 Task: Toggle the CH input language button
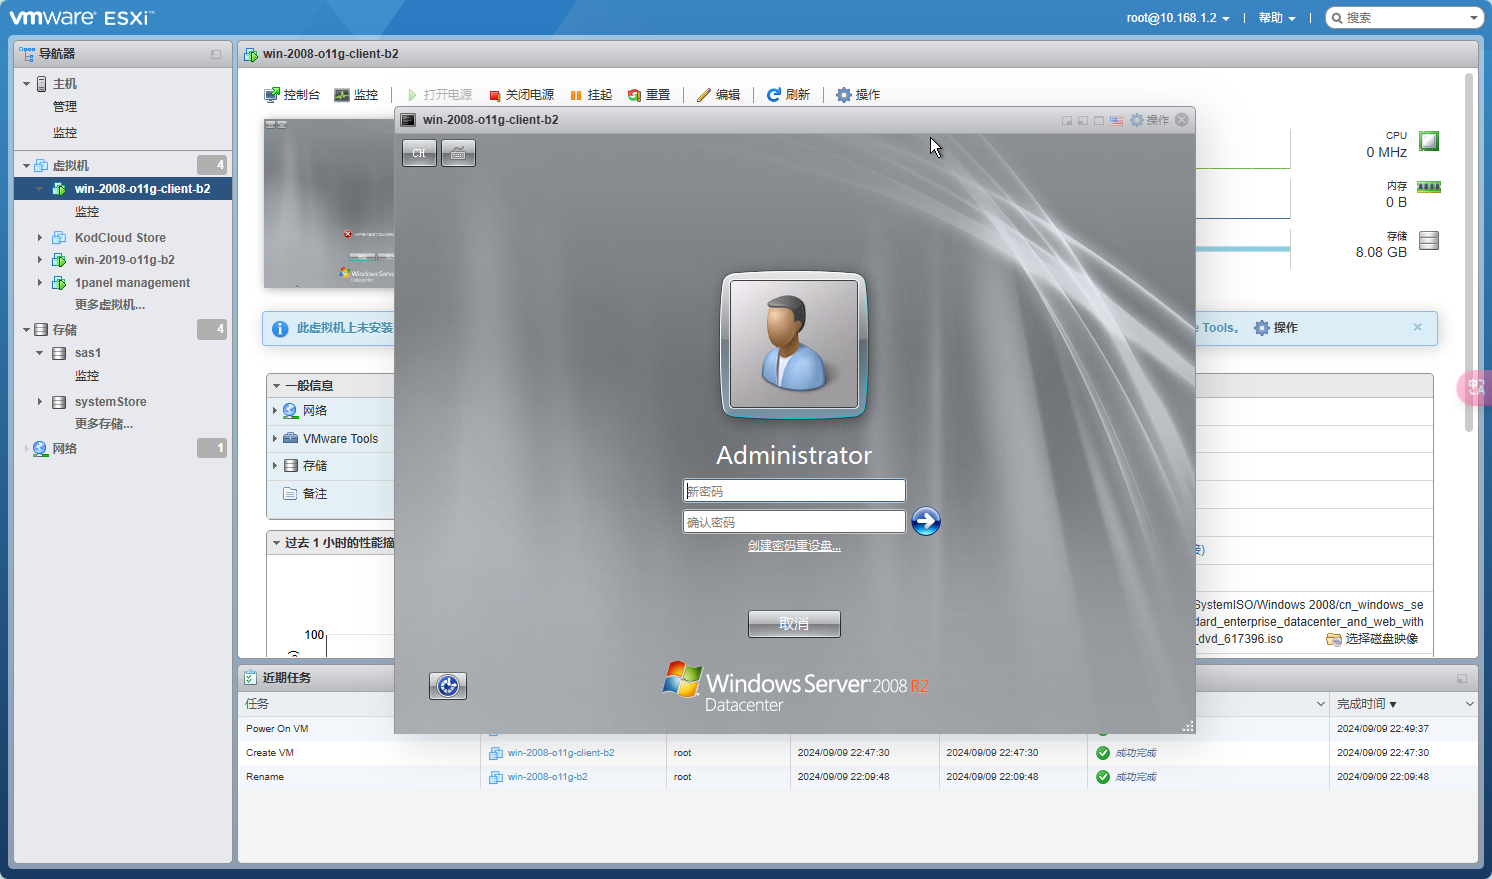(419, 153)
